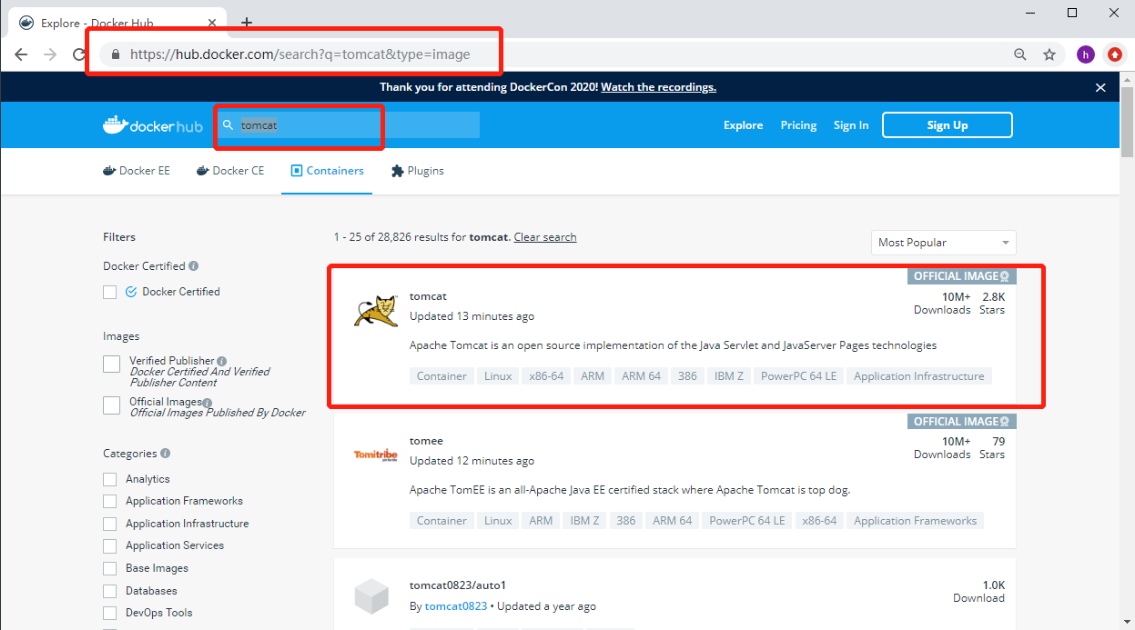The width and height of the screenshot is (1135, 630).
Task: Check the Official Images filter
Action: [x=111, y=406]
